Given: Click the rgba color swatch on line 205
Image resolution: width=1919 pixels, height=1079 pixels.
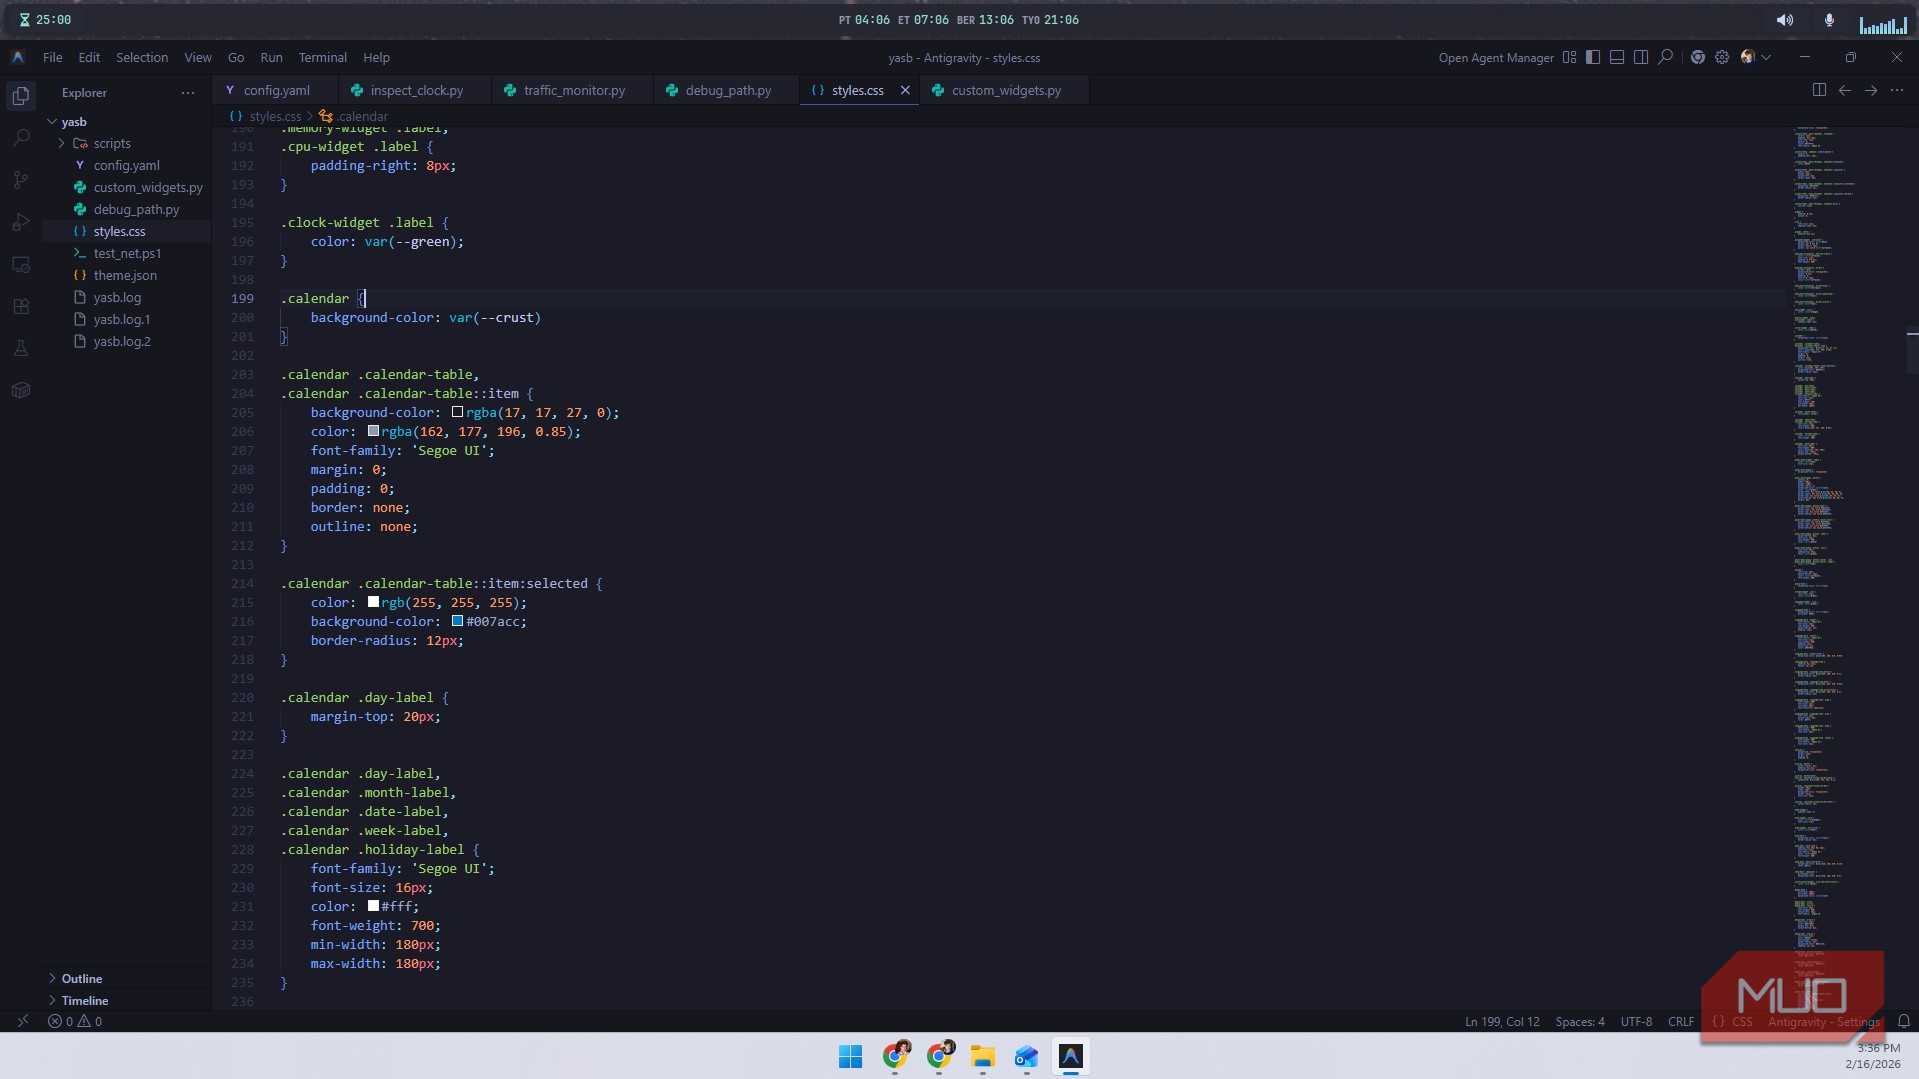Looking at the screenshot, I should 458,412.
